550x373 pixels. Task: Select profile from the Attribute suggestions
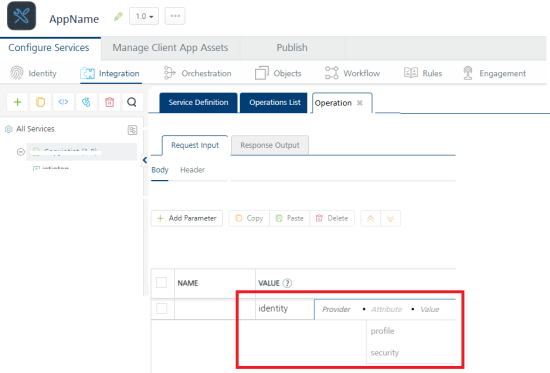point(382,331)
